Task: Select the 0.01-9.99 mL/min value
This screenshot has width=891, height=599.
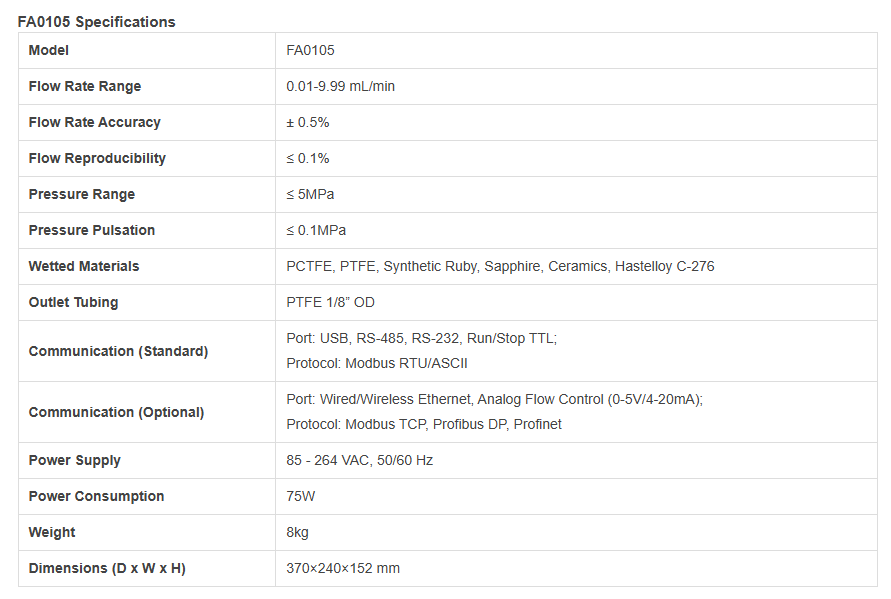Action: point(340,86)
